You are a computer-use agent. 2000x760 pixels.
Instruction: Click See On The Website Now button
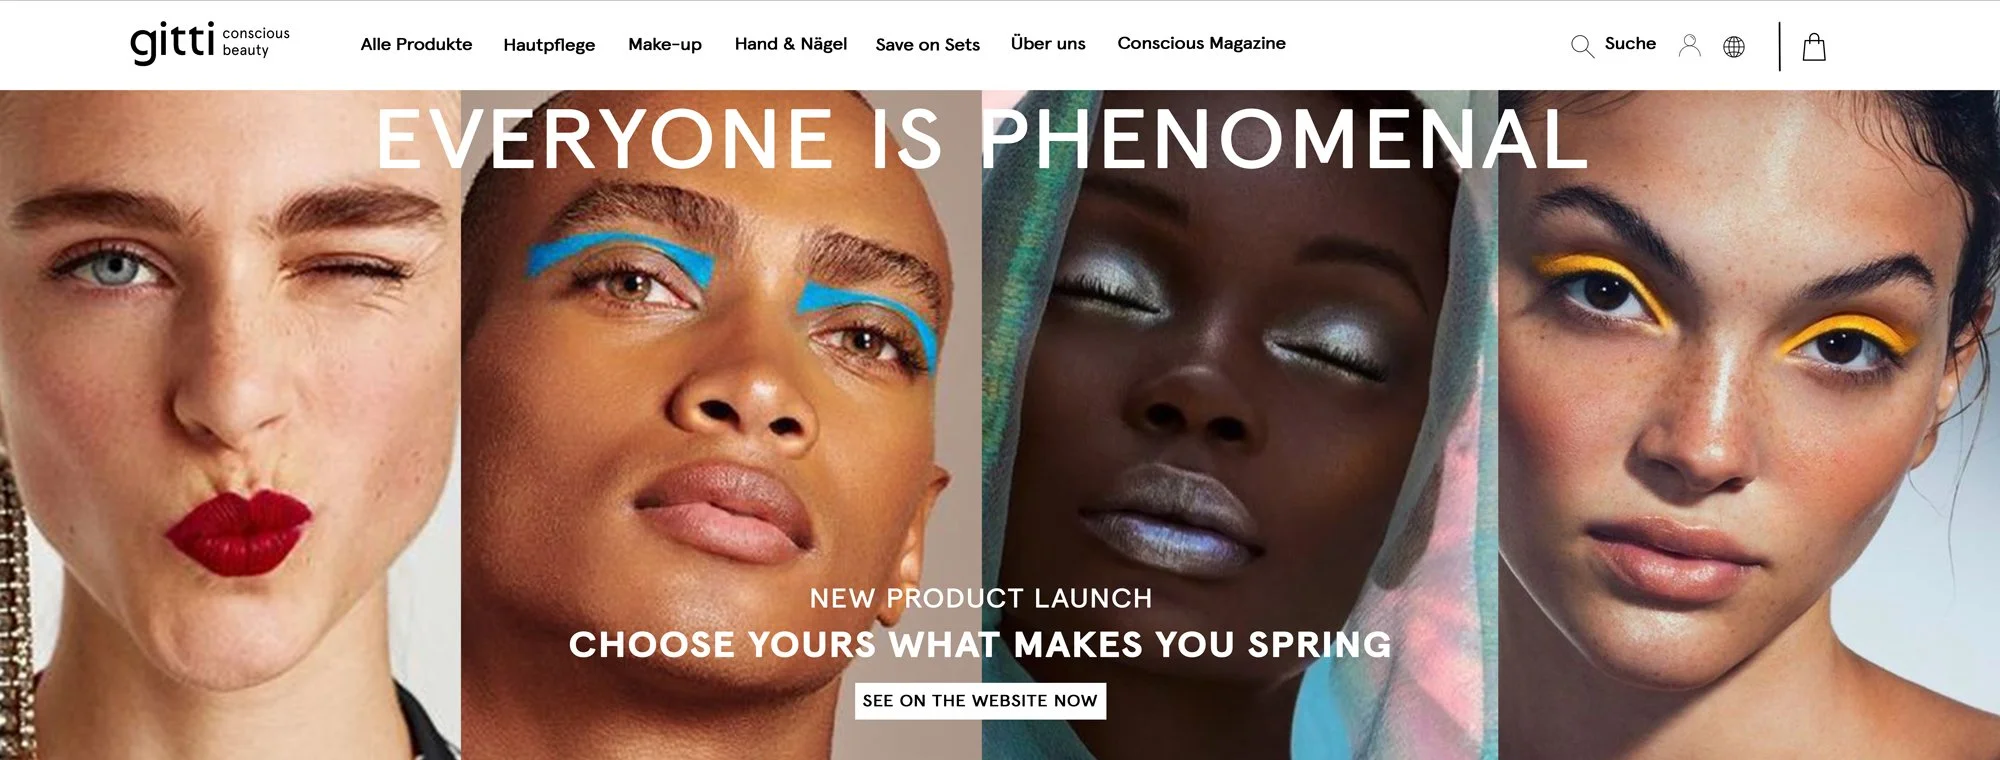click(980, 700)
